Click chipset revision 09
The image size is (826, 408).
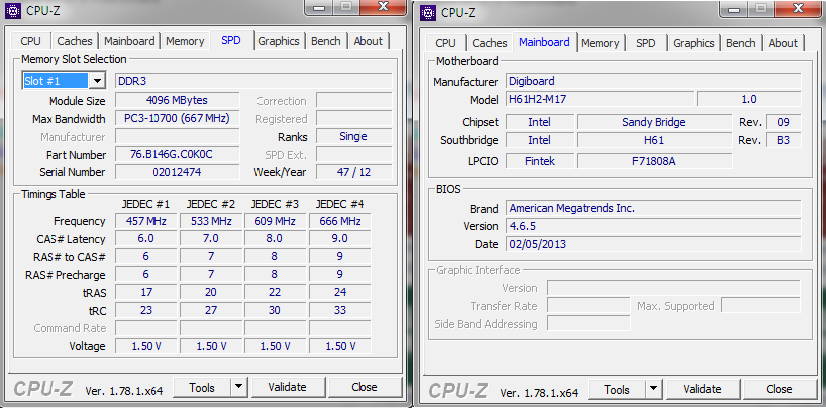(x=784, y=122)
